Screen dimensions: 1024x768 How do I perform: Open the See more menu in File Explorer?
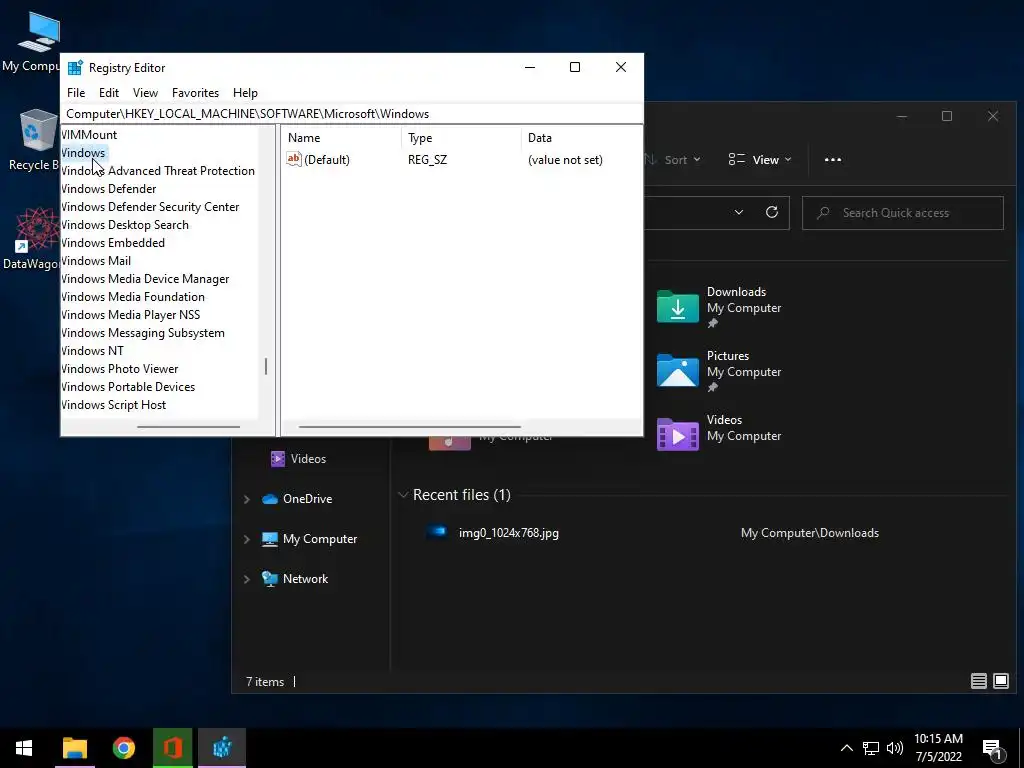point(833,160)
